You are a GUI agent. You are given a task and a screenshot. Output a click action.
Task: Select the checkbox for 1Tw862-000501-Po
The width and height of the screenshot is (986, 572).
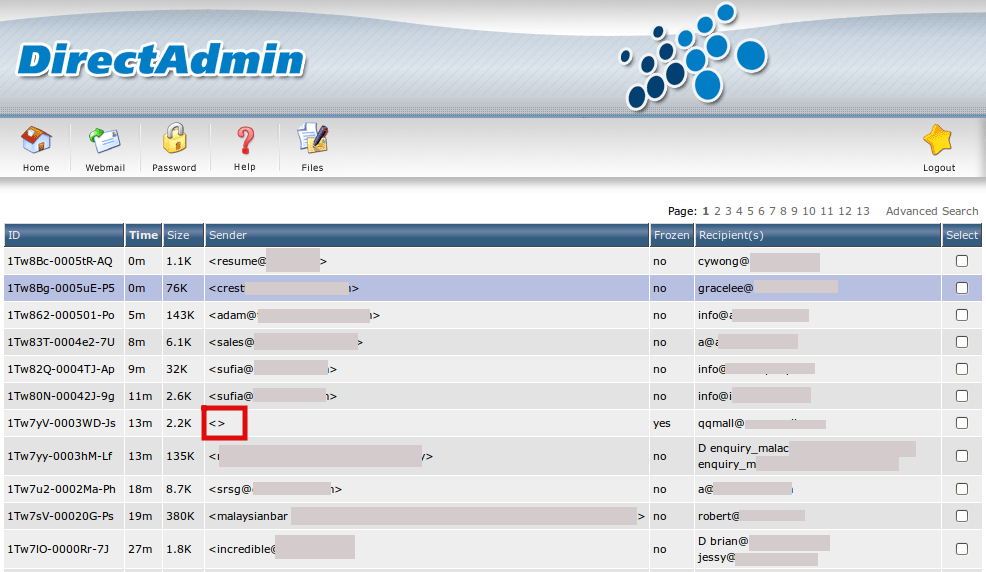[961, 315]
